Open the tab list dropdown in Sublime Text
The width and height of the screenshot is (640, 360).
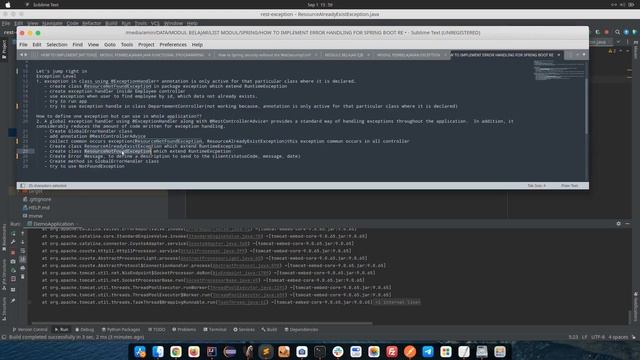584,54
